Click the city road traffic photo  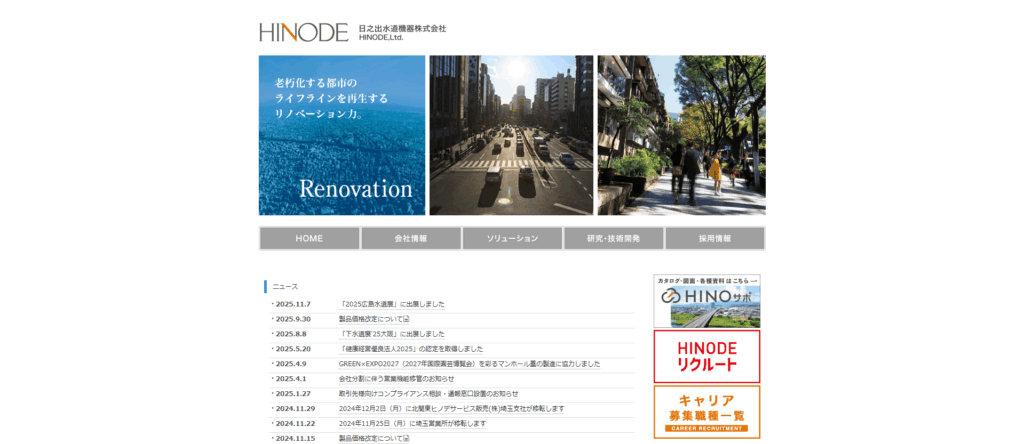click(x=511, y=135)
